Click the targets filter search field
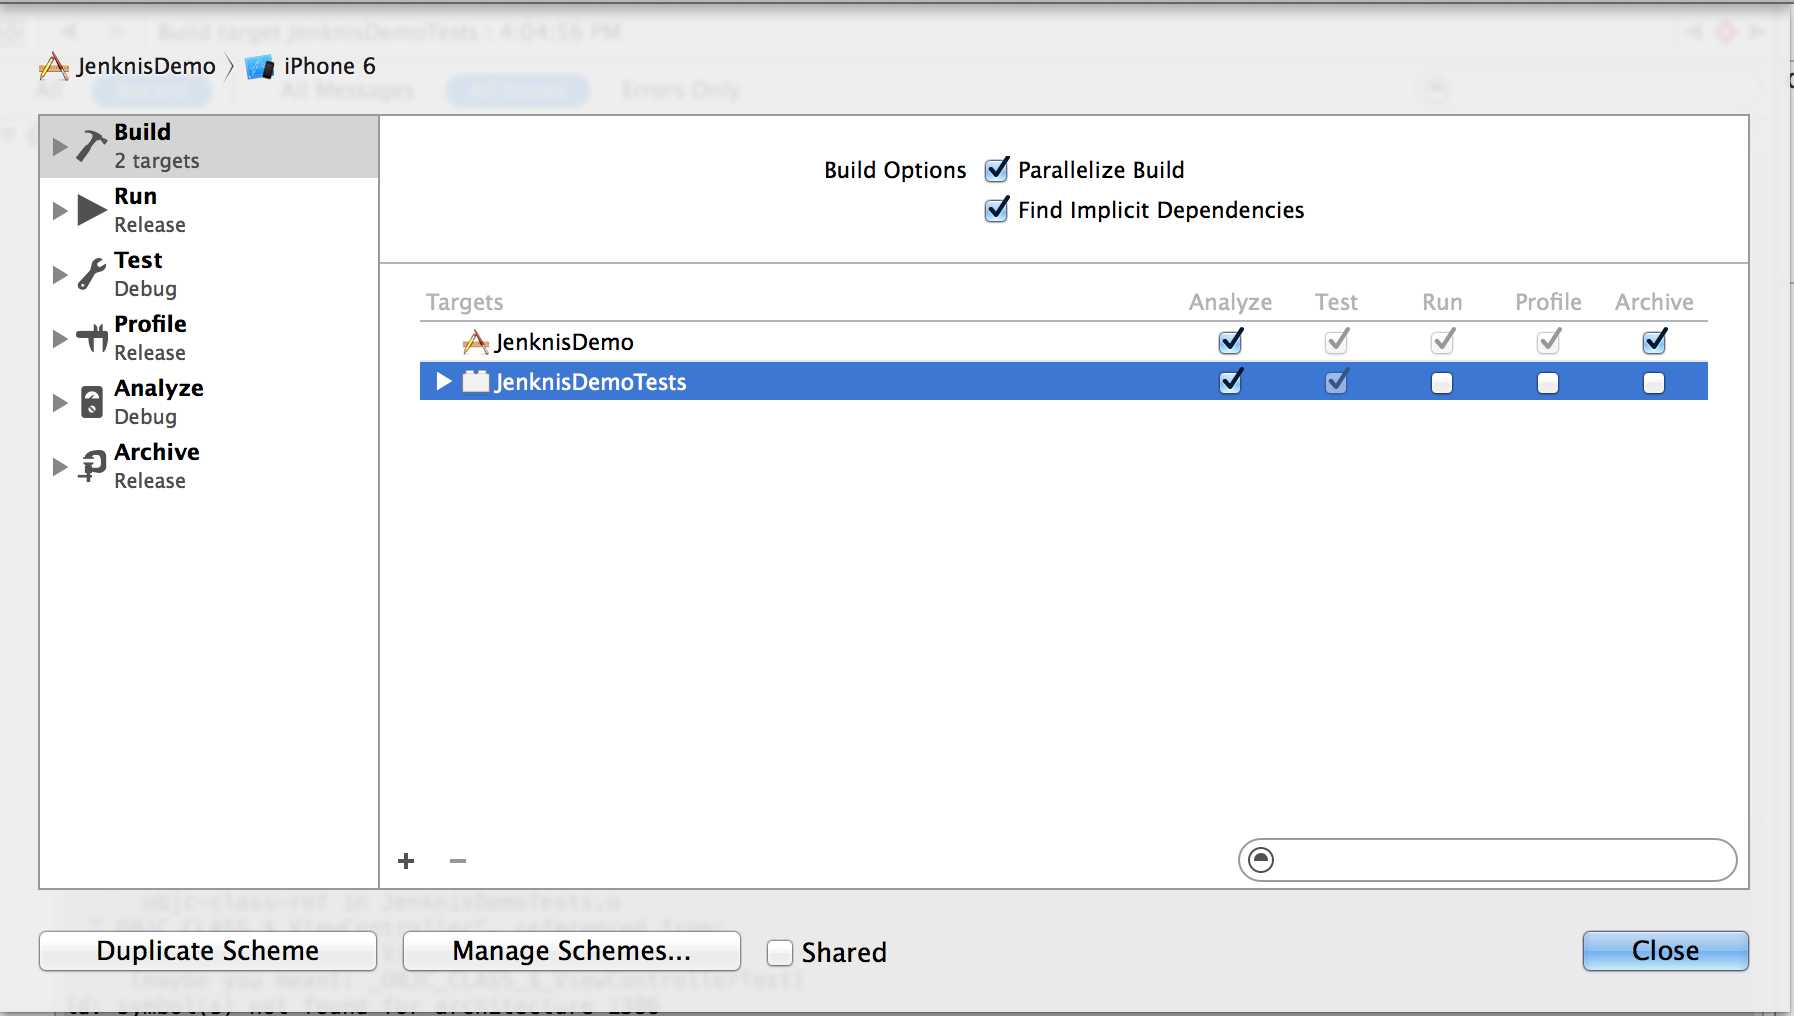The width and height of the screenshot is (1794, 1016). point(1487,860)
